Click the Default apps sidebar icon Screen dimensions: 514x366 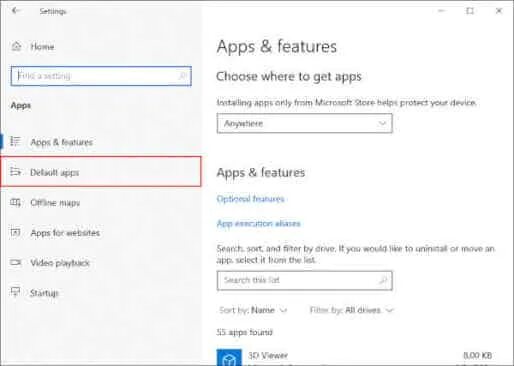[x=15, y=172]
